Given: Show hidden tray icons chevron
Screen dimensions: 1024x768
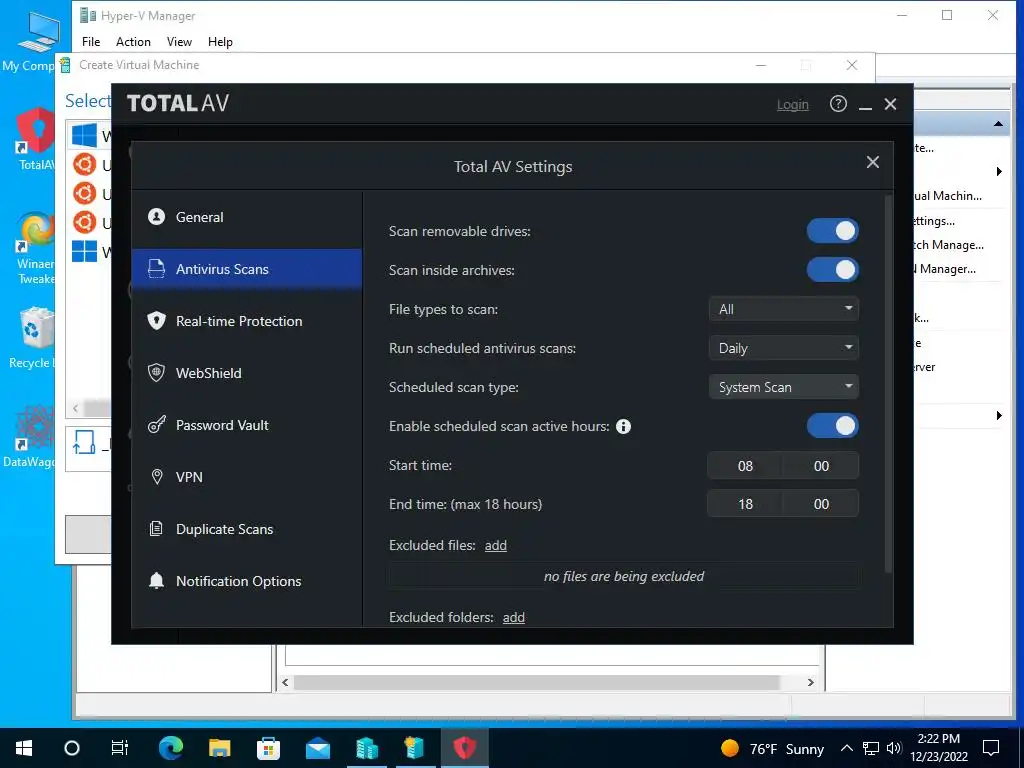Looking at the screenshot, I should point(846,748).
